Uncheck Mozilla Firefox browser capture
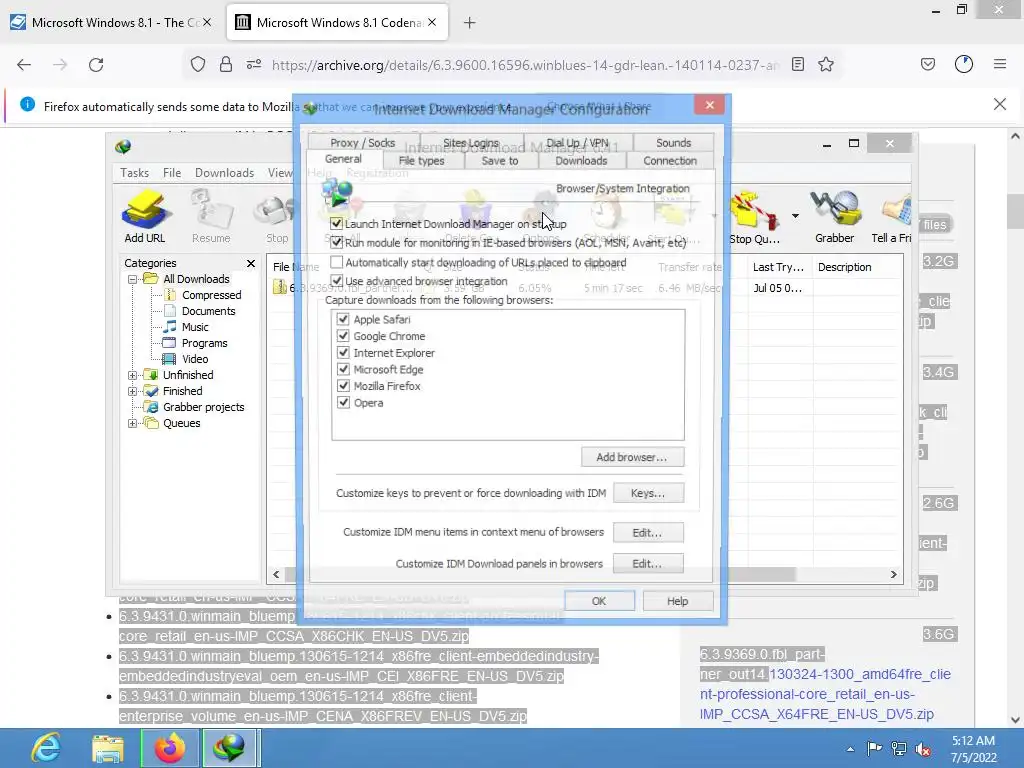 (x=344, y=386)
